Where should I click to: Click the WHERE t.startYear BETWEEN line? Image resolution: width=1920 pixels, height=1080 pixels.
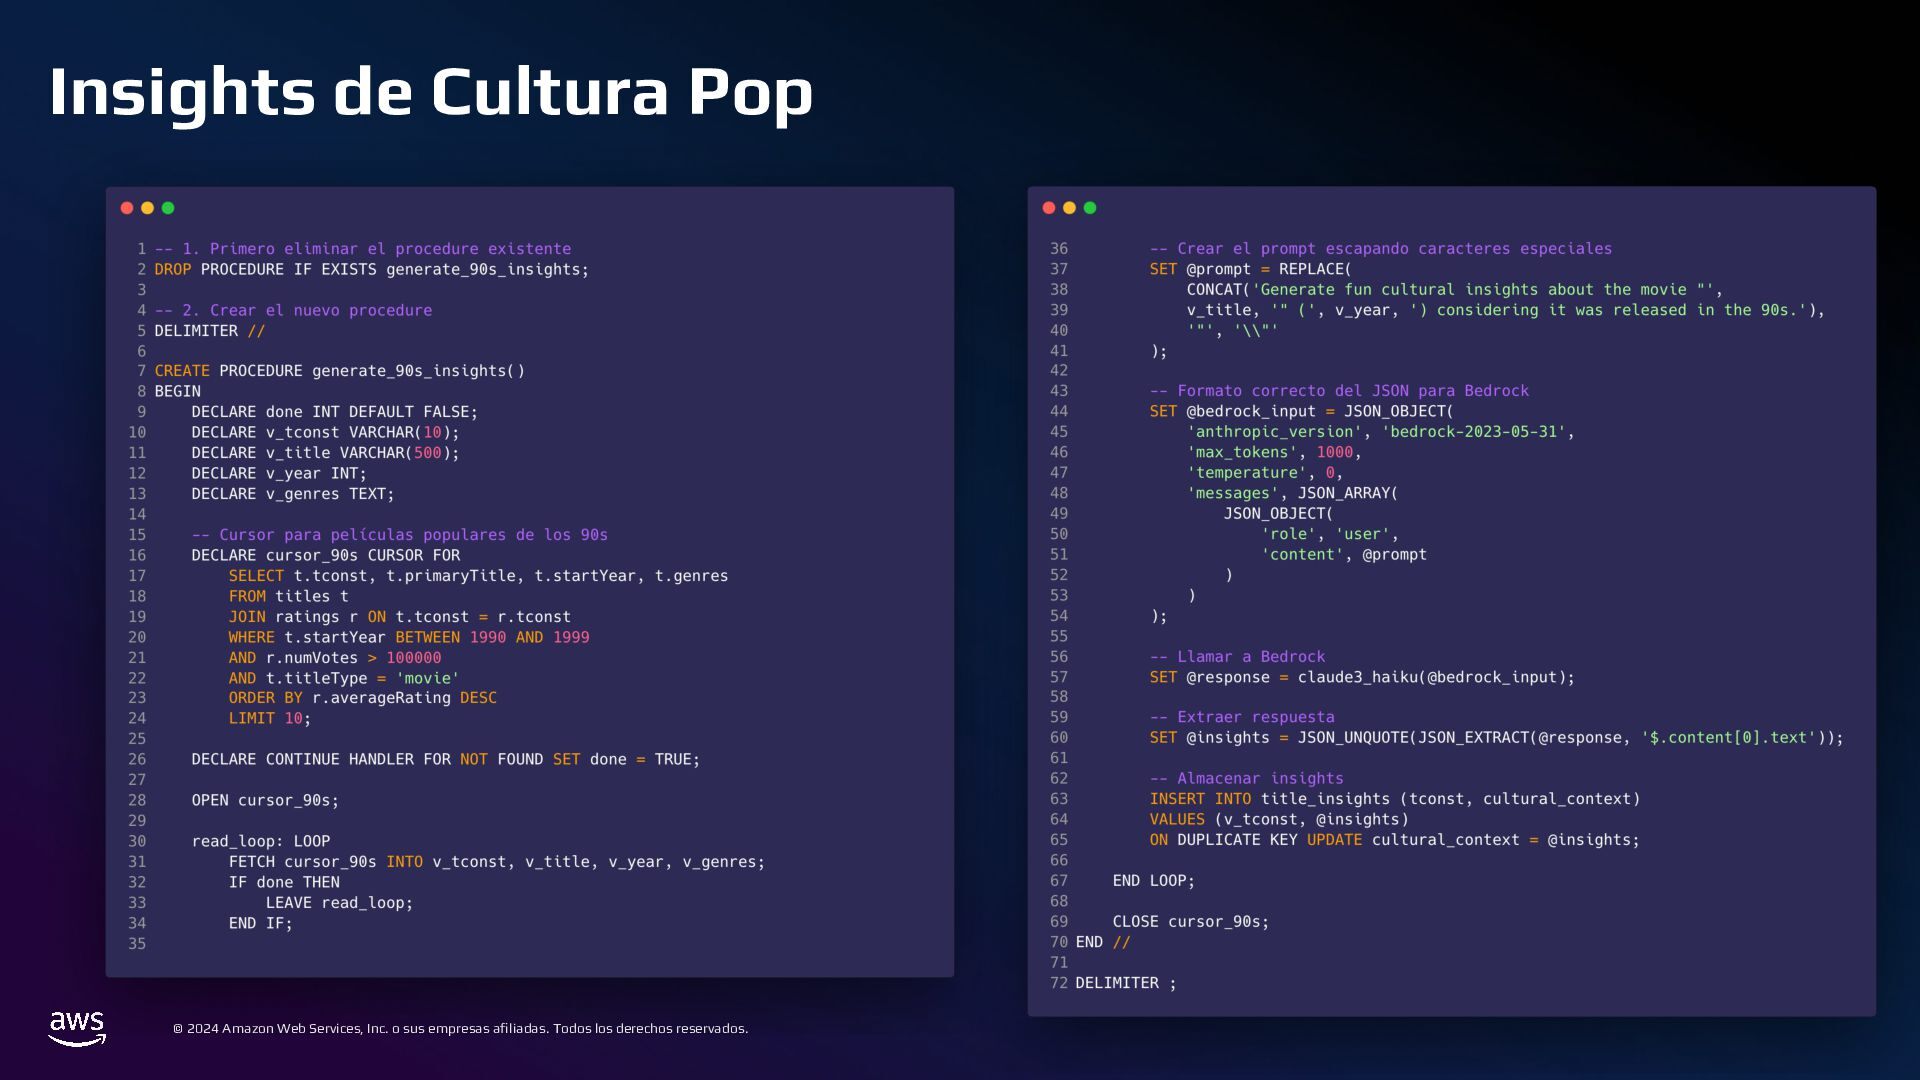408,637
